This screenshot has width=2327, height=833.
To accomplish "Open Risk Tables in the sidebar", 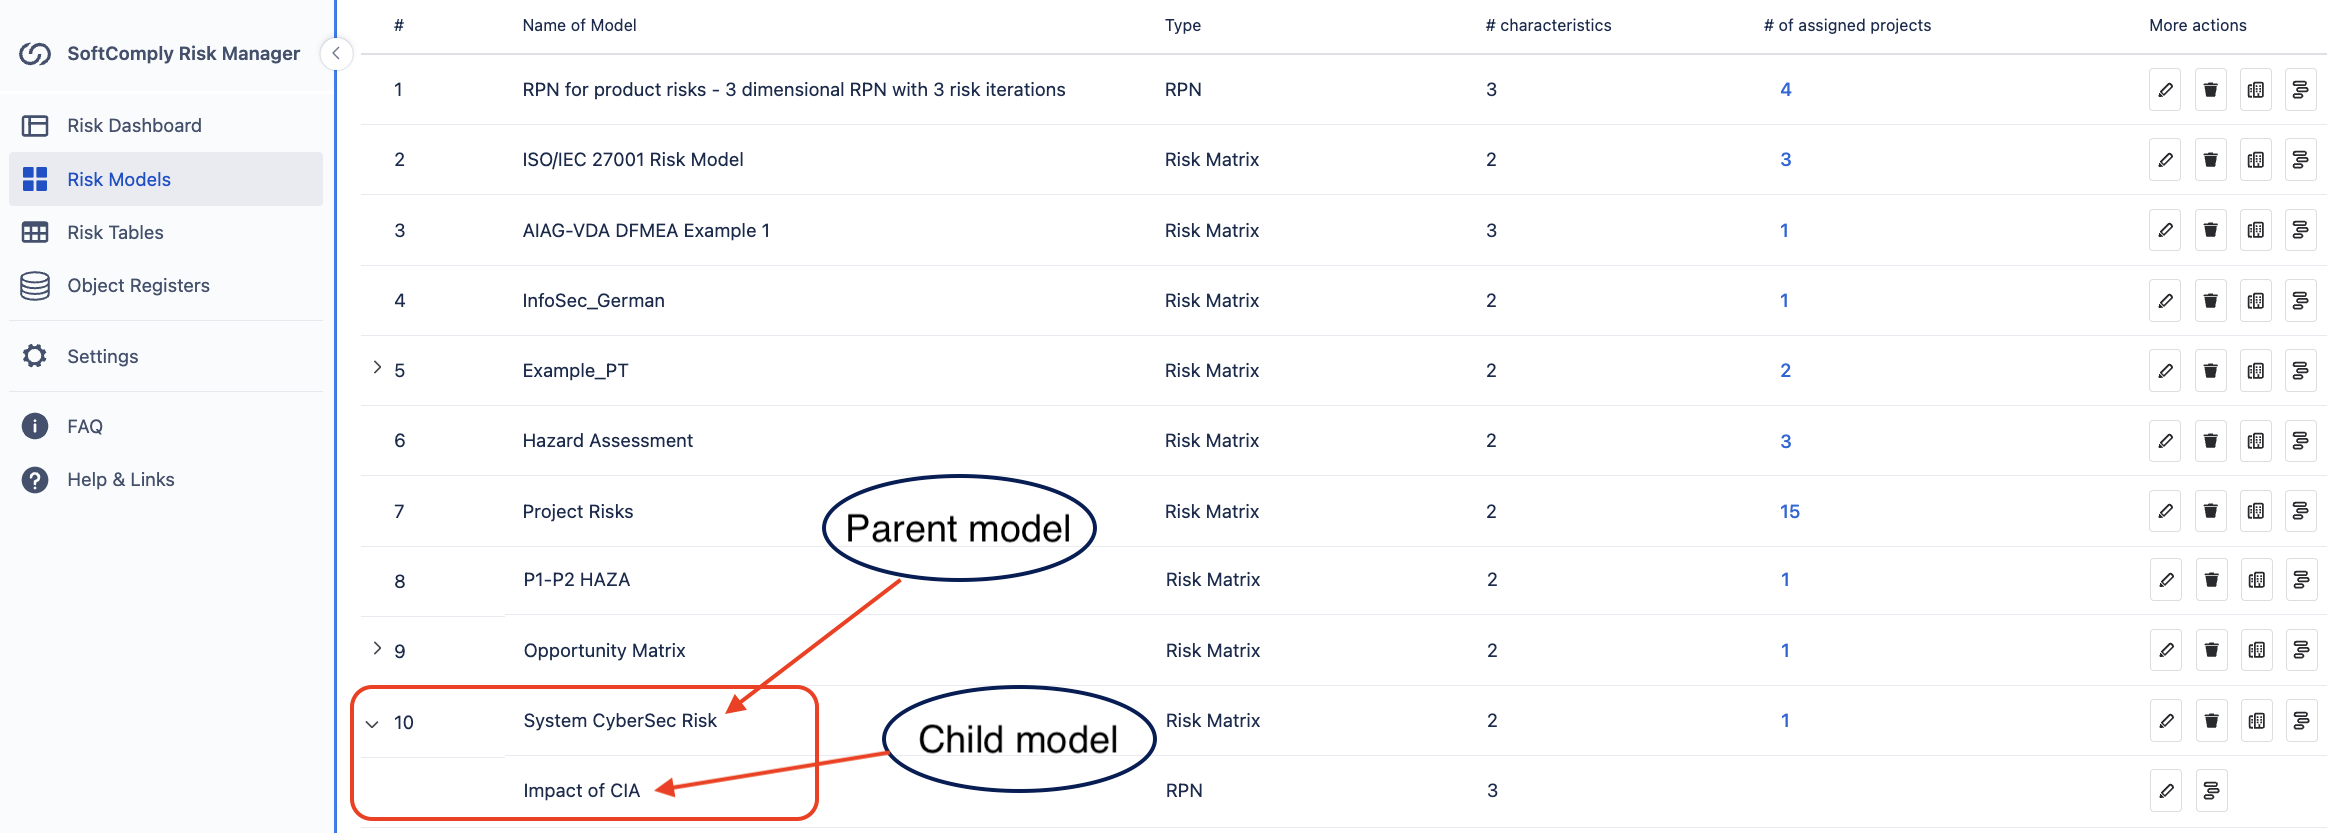I will 115,232.
